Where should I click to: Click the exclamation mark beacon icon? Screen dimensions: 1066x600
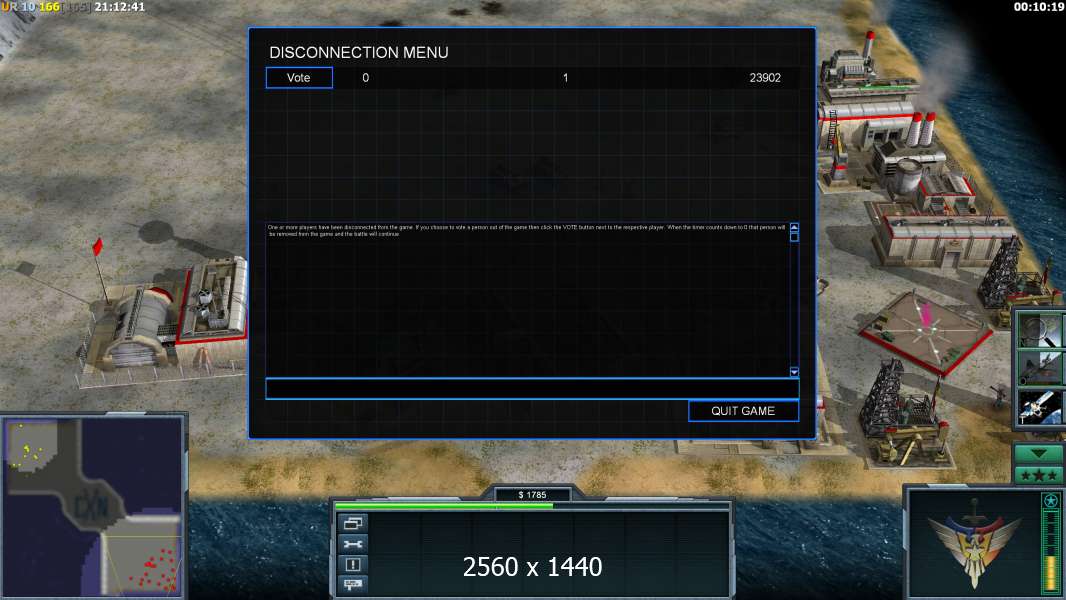353,564
